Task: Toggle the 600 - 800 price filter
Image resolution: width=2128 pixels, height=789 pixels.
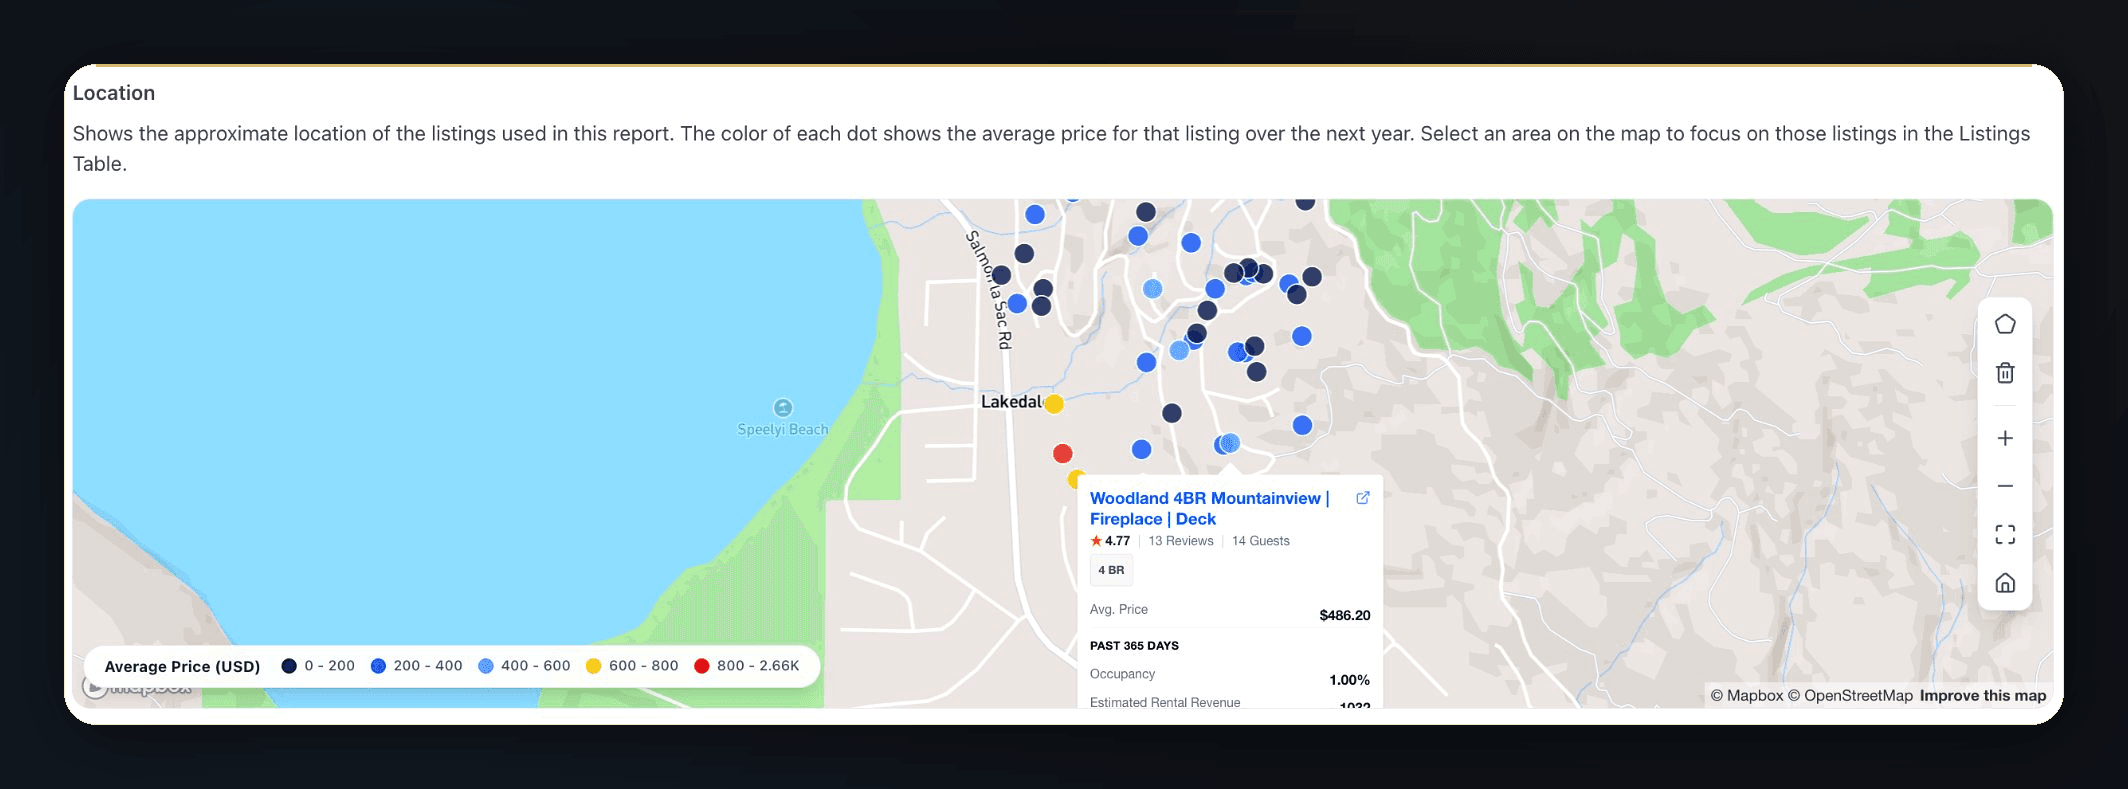Action: (x=594, y=665)
